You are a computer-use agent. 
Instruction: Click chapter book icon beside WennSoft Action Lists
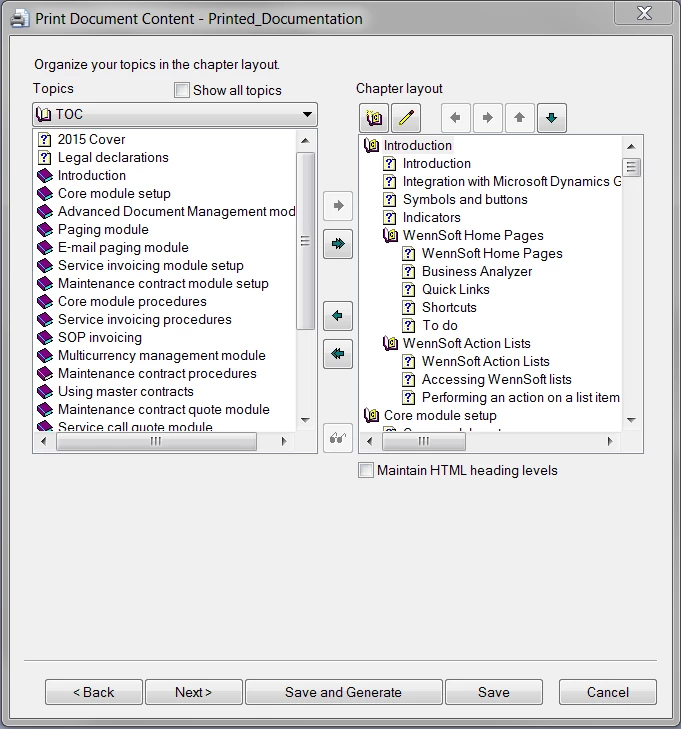coord(390,343)
